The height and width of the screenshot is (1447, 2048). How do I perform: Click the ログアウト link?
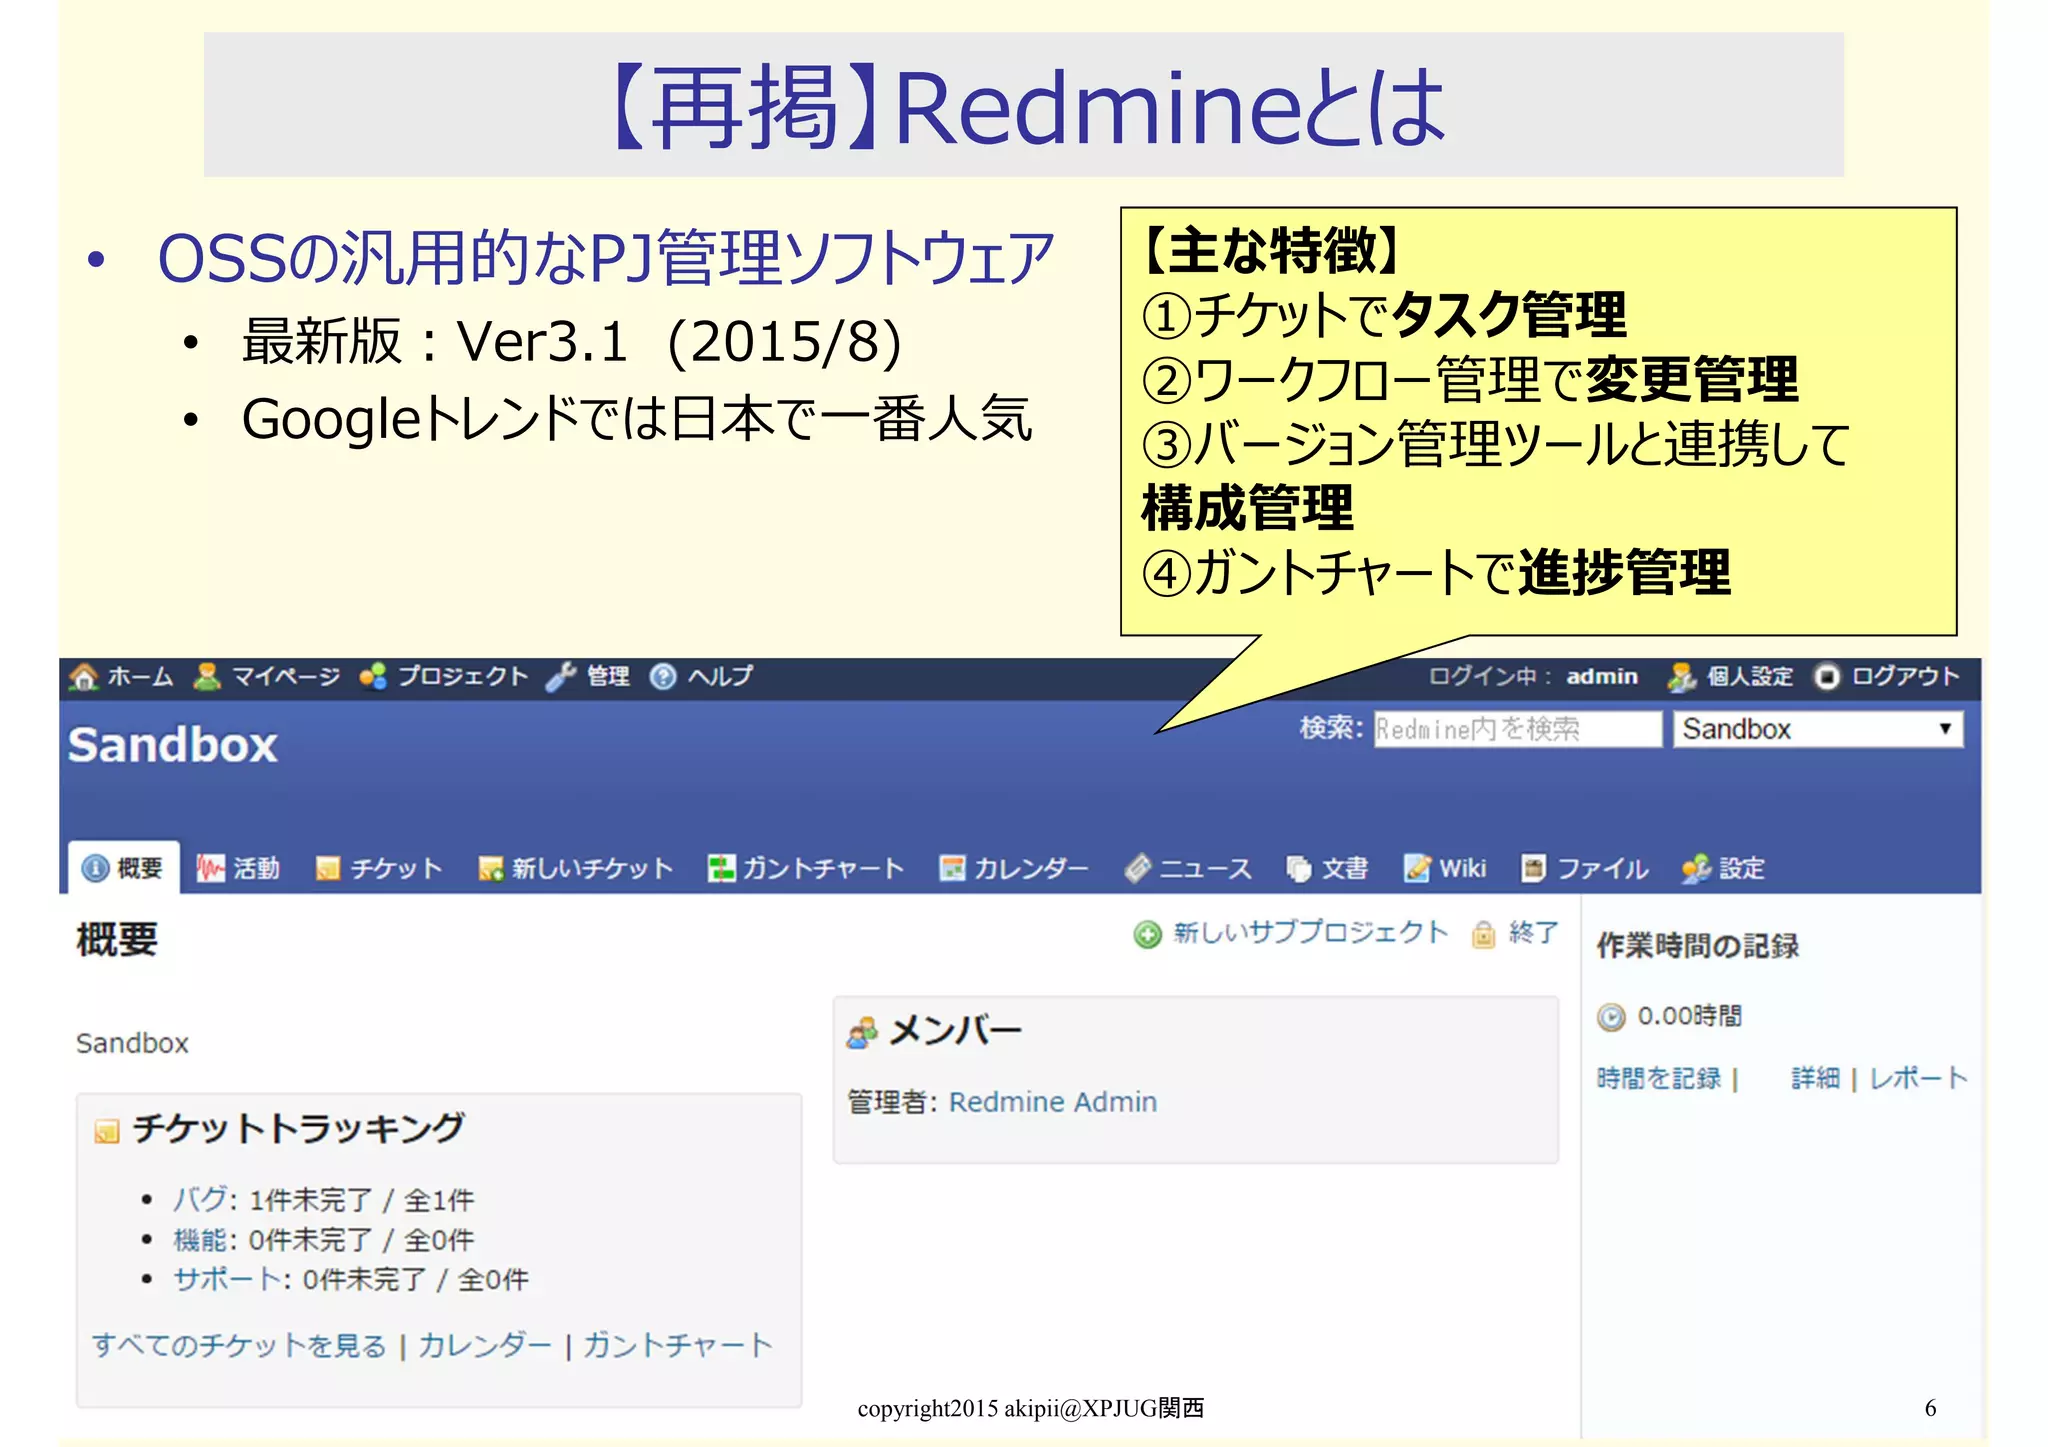coord(1905,677)
